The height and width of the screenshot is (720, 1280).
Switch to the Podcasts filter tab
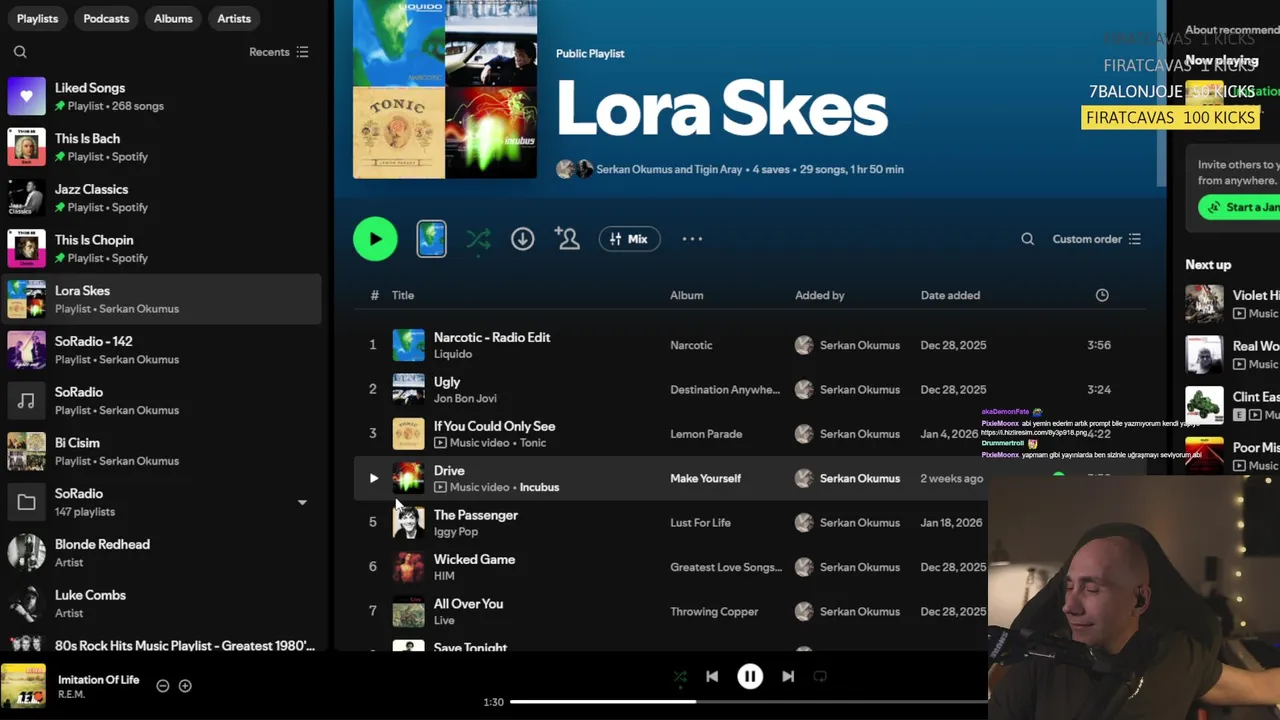106,18
